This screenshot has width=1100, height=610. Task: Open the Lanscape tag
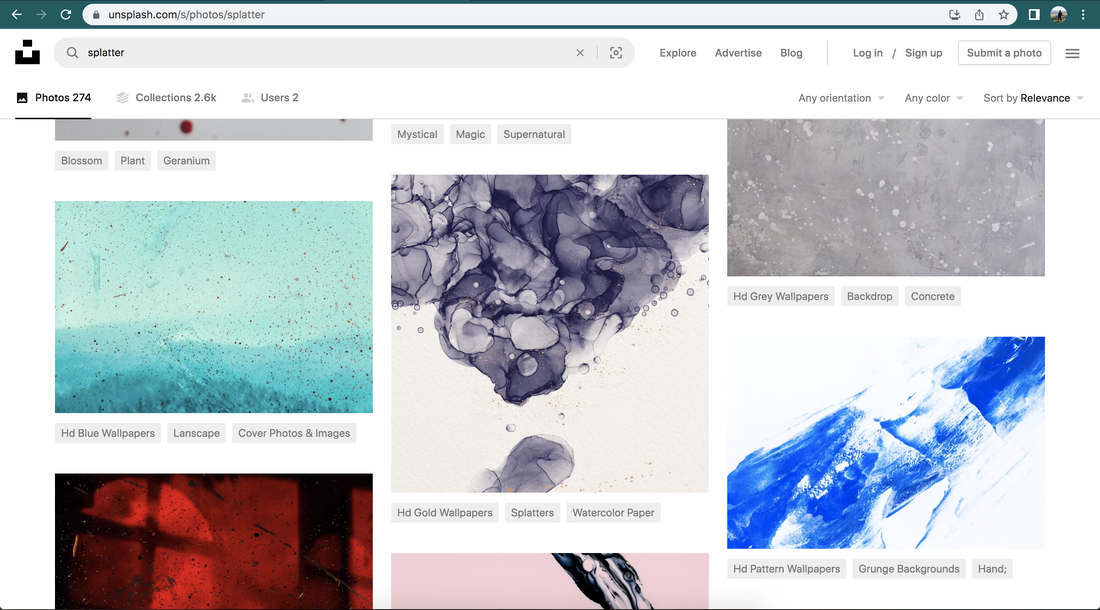click(x=196, y=433)
